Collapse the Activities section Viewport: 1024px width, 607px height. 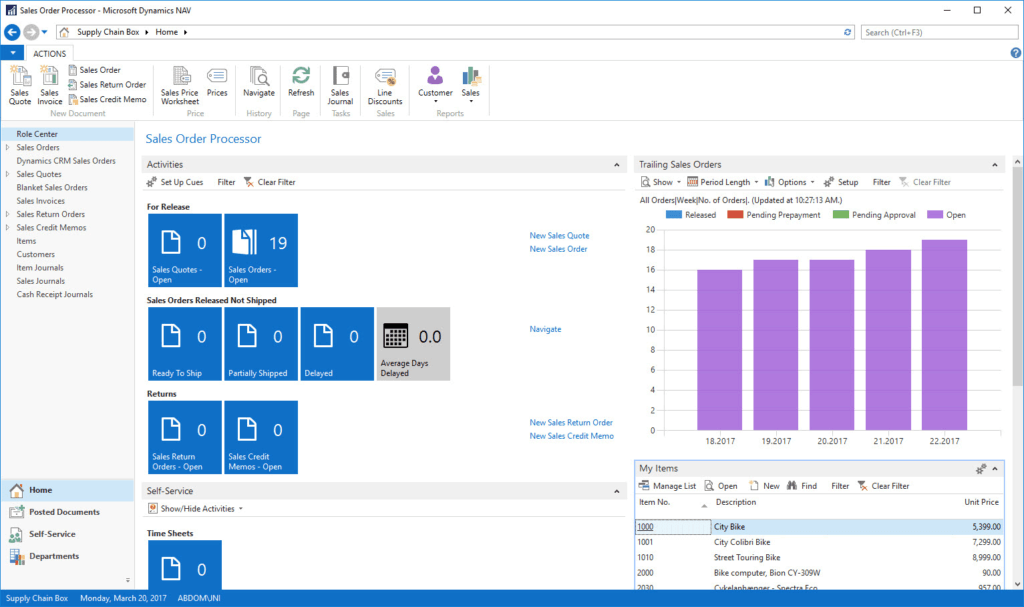point(617,164)
